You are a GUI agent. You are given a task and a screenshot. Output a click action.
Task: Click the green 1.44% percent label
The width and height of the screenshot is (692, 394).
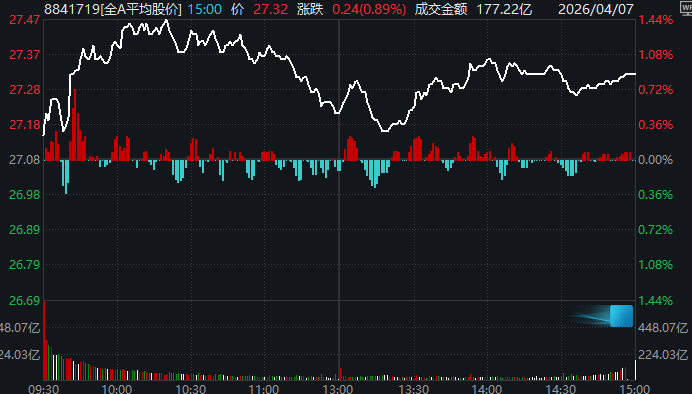click(655, 300)
